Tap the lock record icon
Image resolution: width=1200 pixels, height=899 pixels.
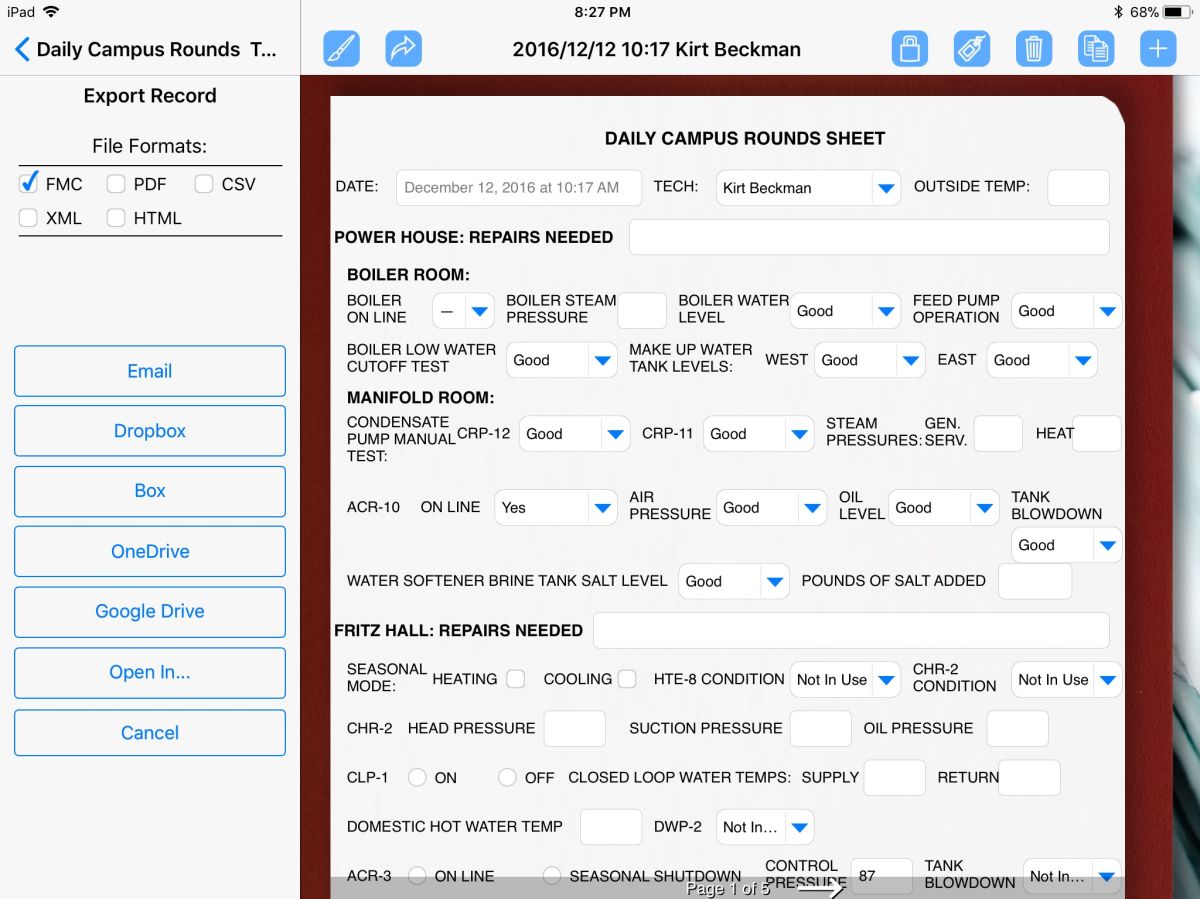[909, 47]
